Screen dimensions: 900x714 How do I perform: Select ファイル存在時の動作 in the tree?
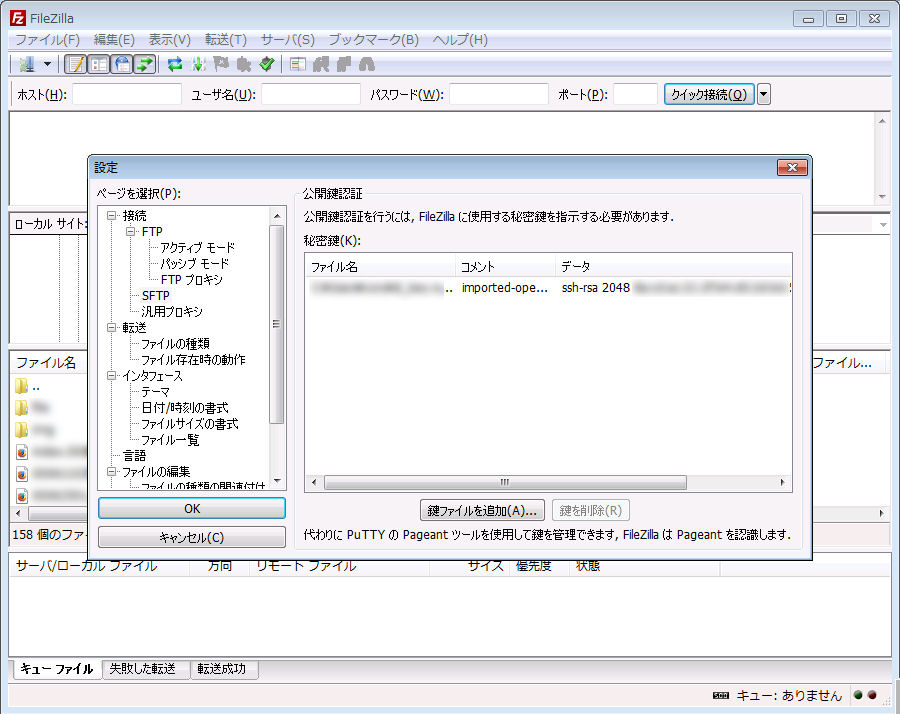[193, 360]
